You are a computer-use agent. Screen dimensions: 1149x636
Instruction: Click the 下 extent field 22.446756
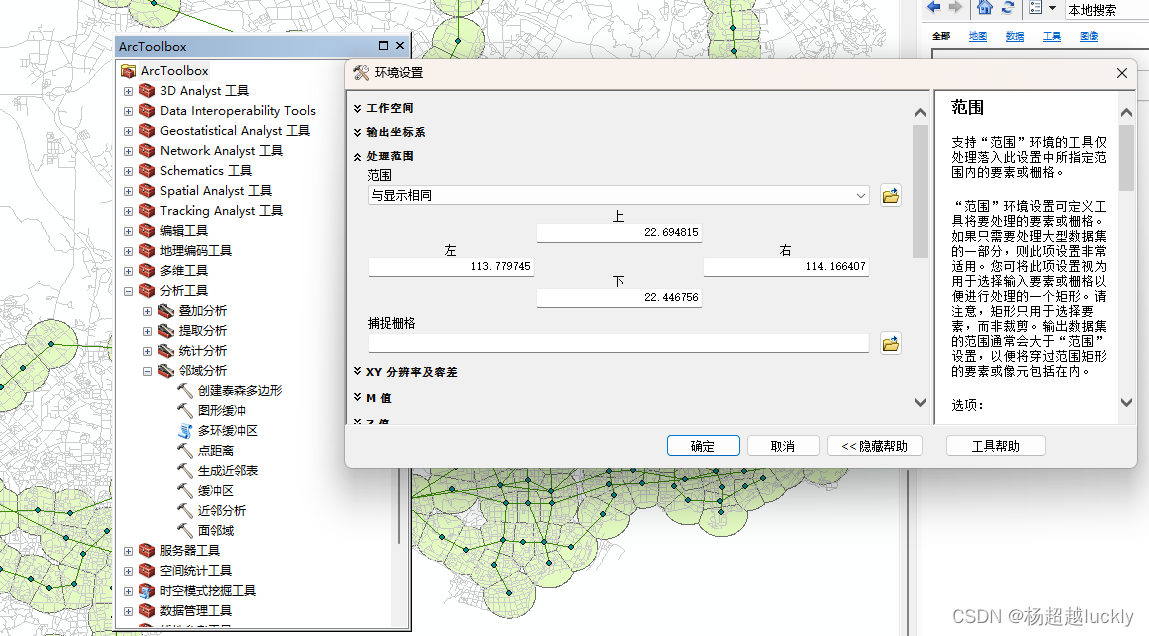click(619, 297)
